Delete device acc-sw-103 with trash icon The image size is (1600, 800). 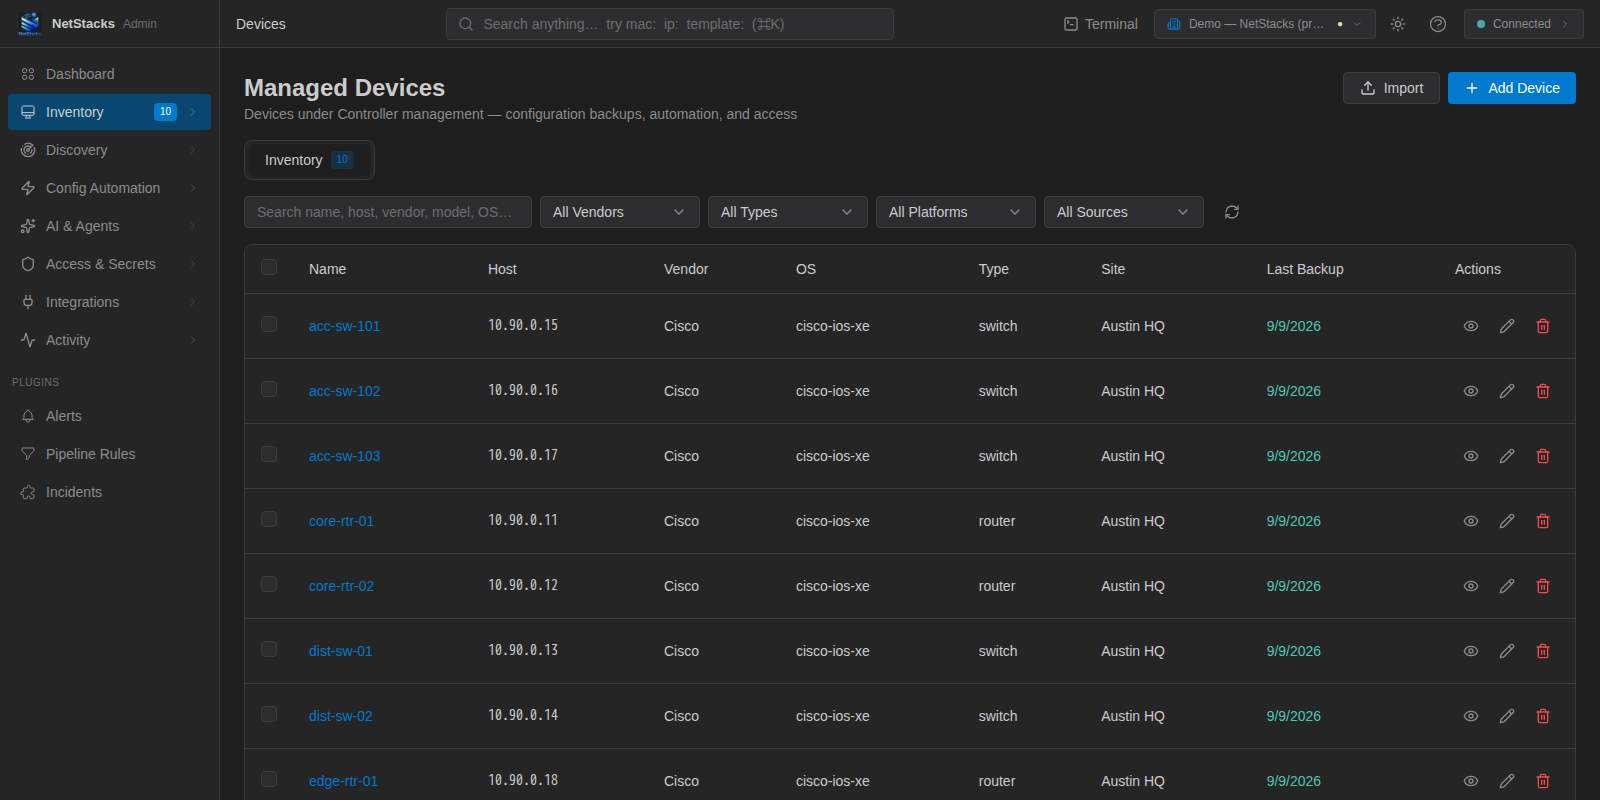1543,456
